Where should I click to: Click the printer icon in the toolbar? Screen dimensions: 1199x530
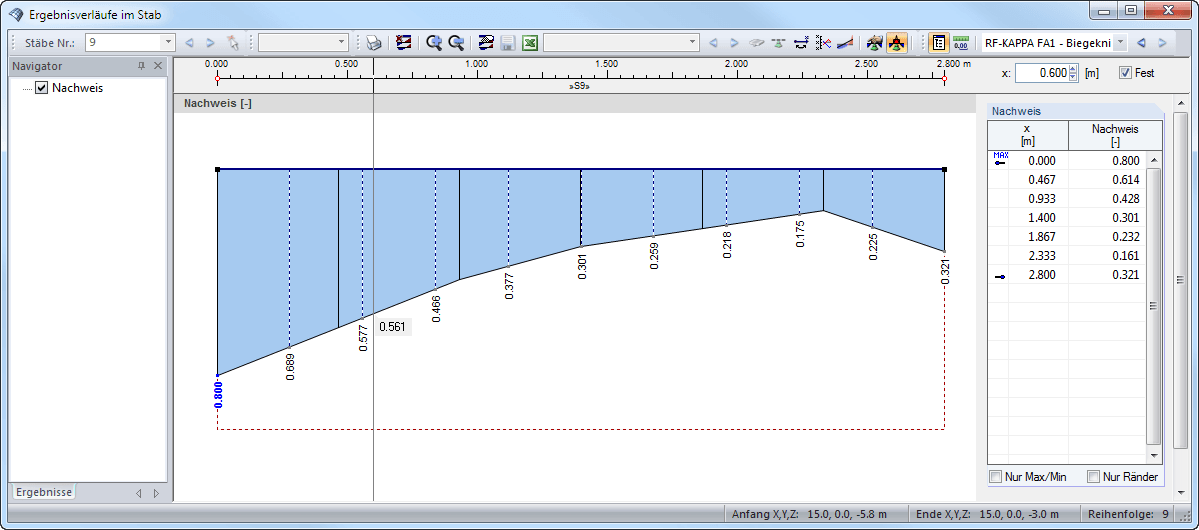pos(373,43)
